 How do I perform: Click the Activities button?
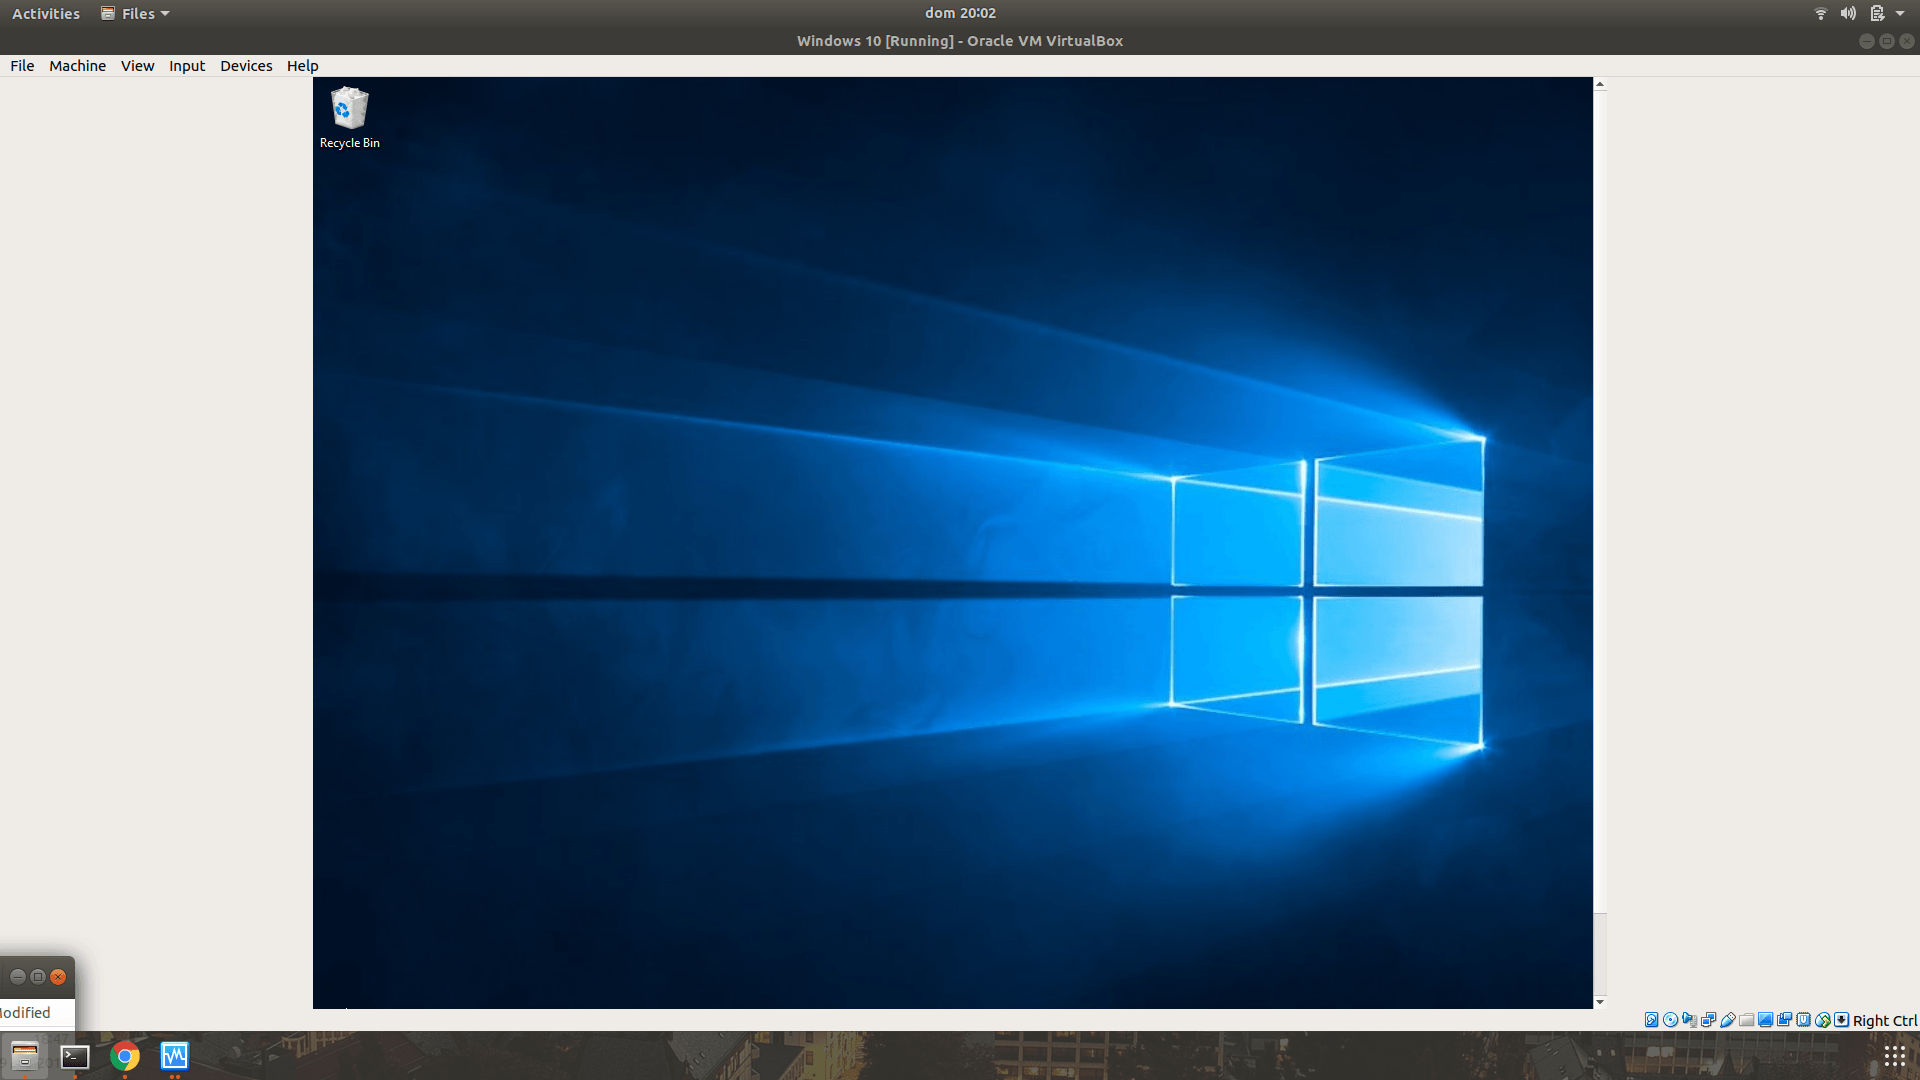click(x=45, y=13)
